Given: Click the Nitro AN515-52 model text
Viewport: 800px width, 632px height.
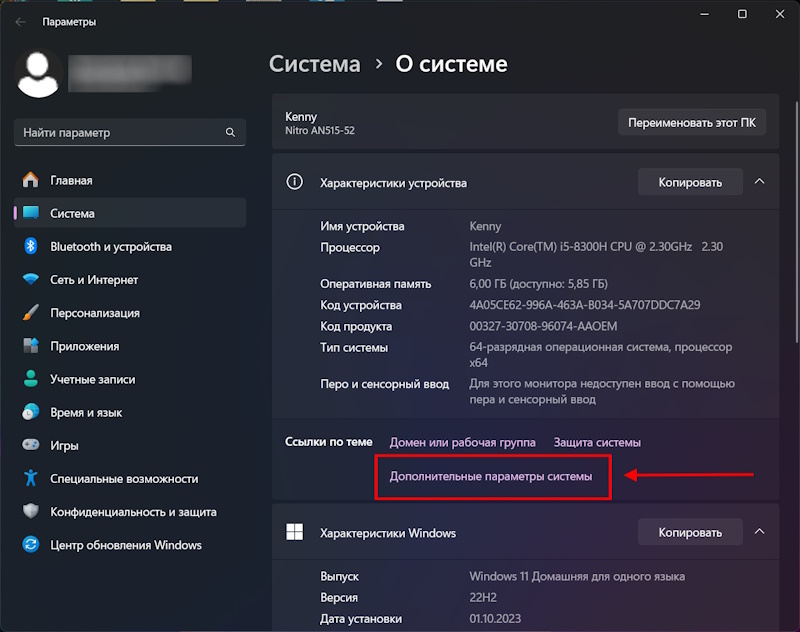Looking at the screenshot, I should (x=319, y=131).
